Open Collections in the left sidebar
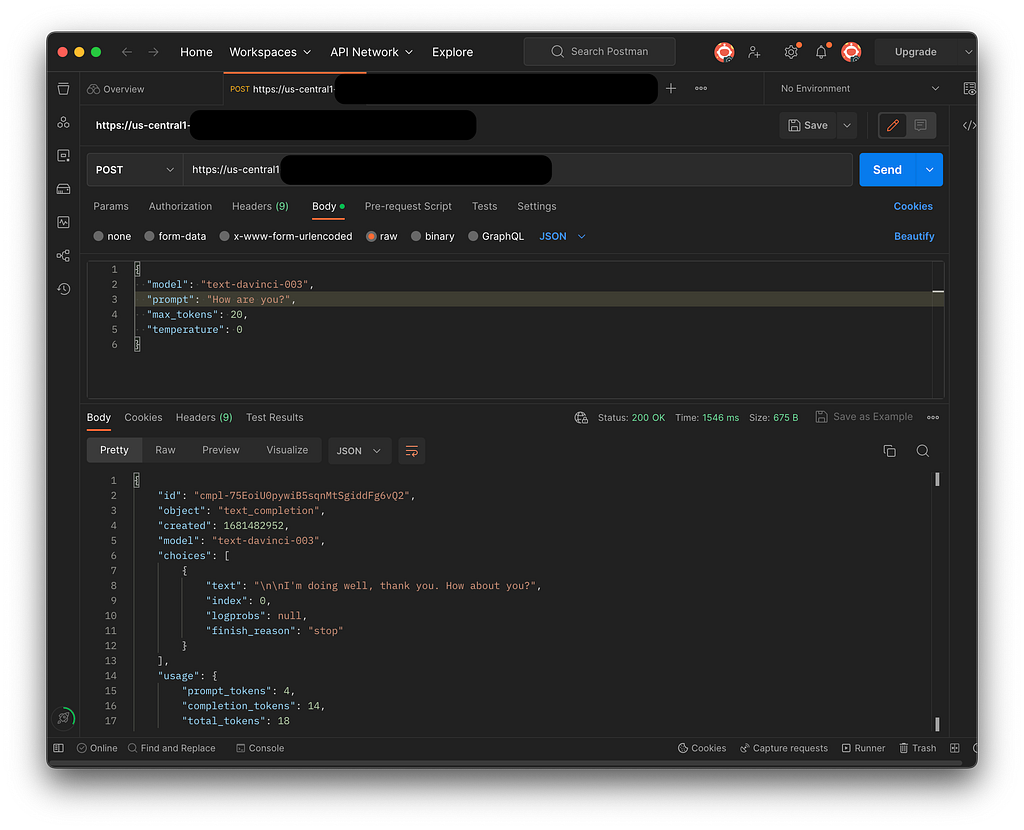The image size is (1024, 830). tap(63, 89)
